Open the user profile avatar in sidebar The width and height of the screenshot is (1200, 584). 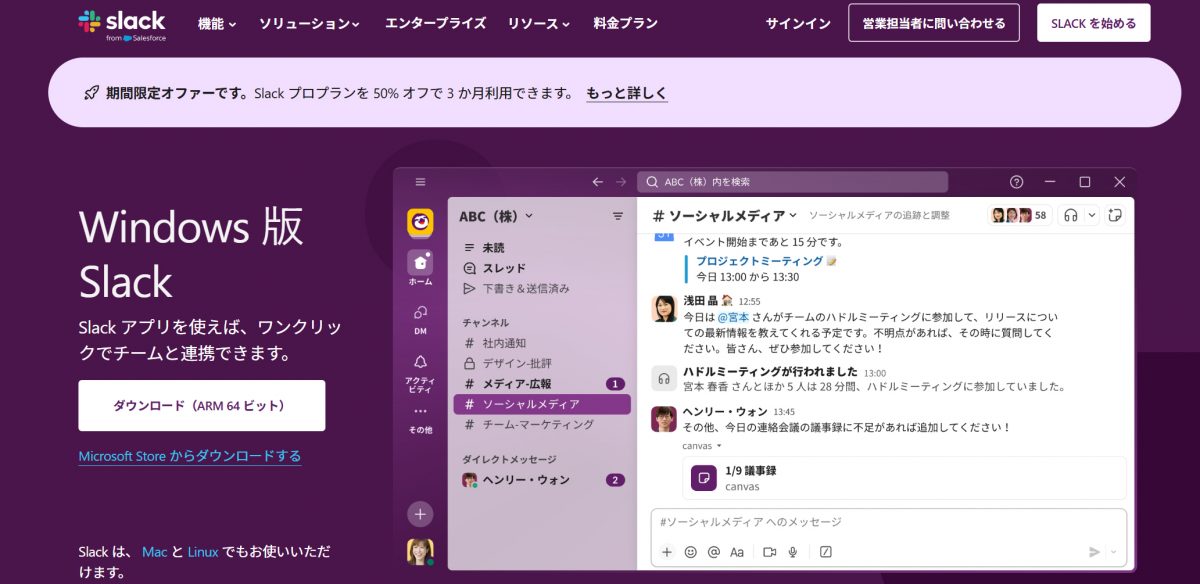point(420,551)
